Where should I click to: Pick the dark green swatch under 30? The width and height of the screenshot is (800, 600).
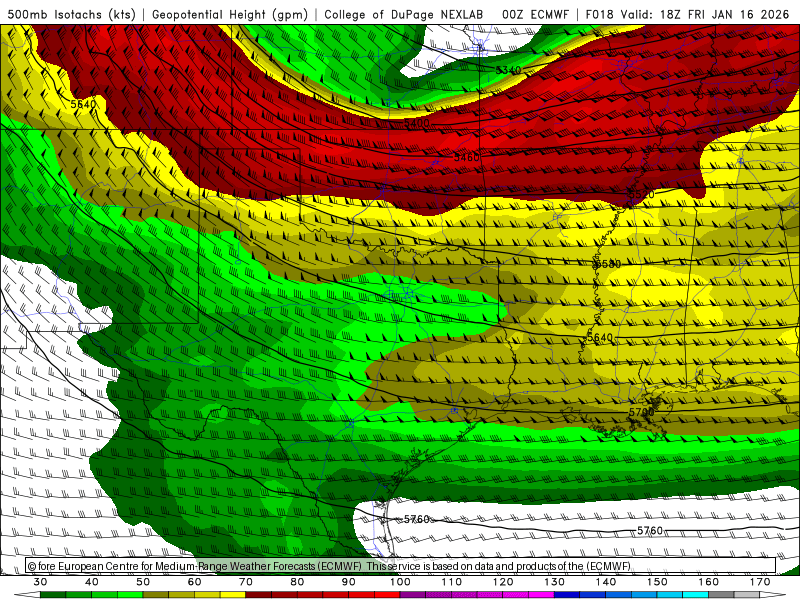53,595
